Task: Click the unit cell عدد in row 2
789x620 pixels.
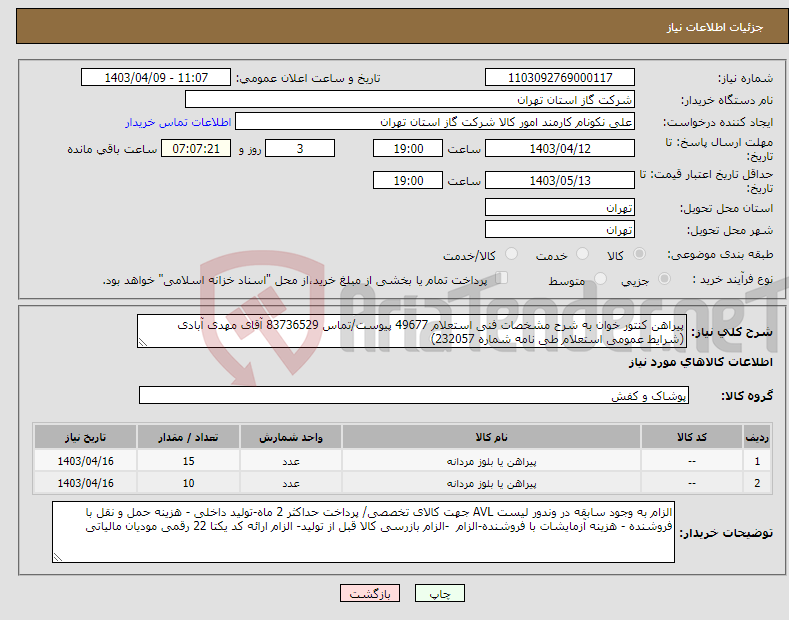Action: point(291,483)
